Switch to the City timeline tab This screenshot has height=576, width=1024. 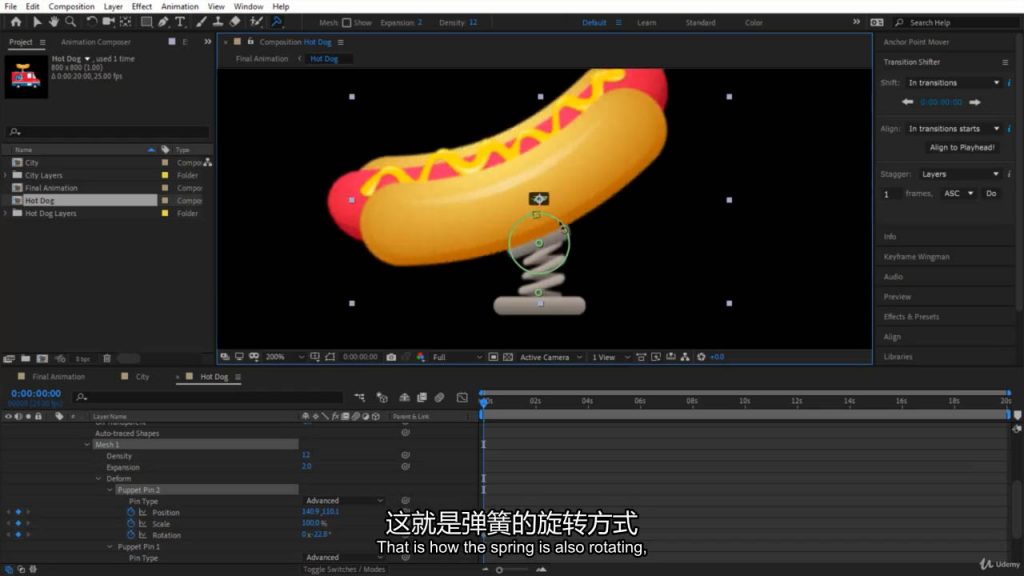coord(142,377)
